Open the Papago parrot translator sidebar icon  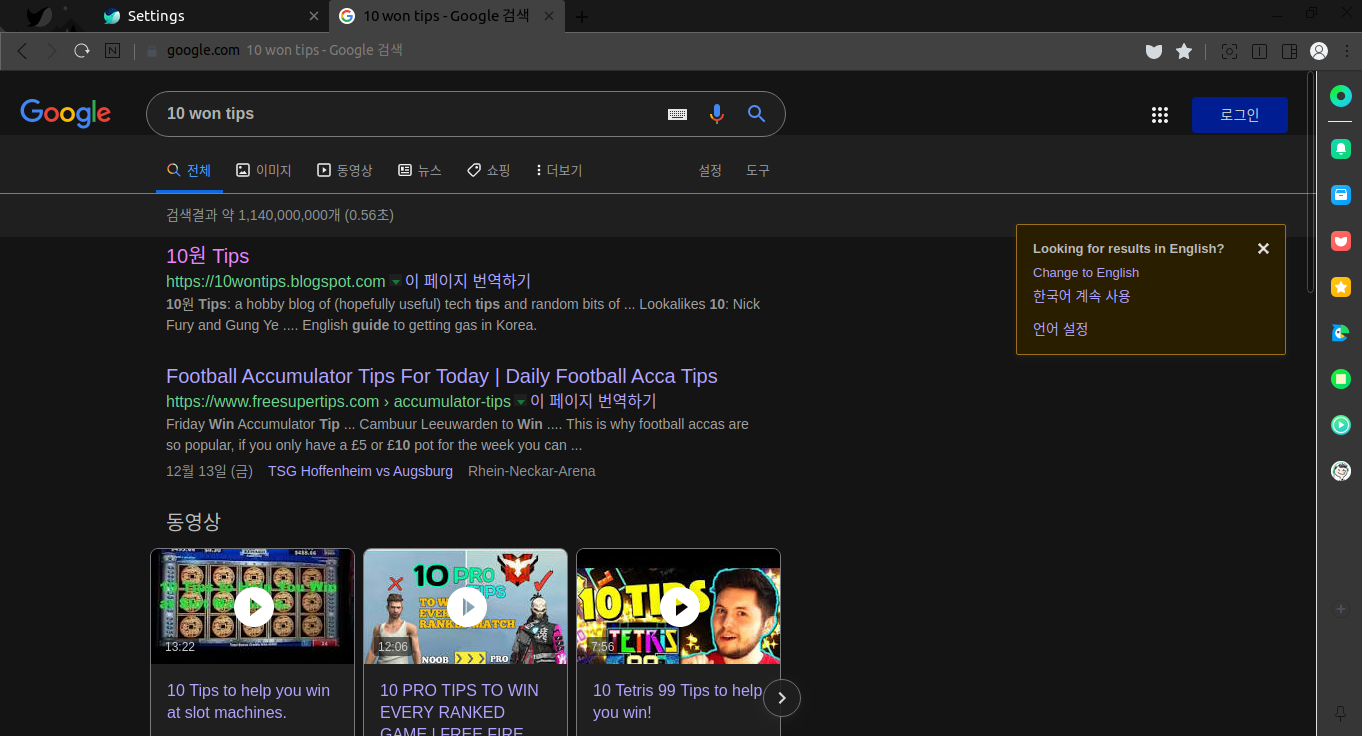pos(1341,333)
